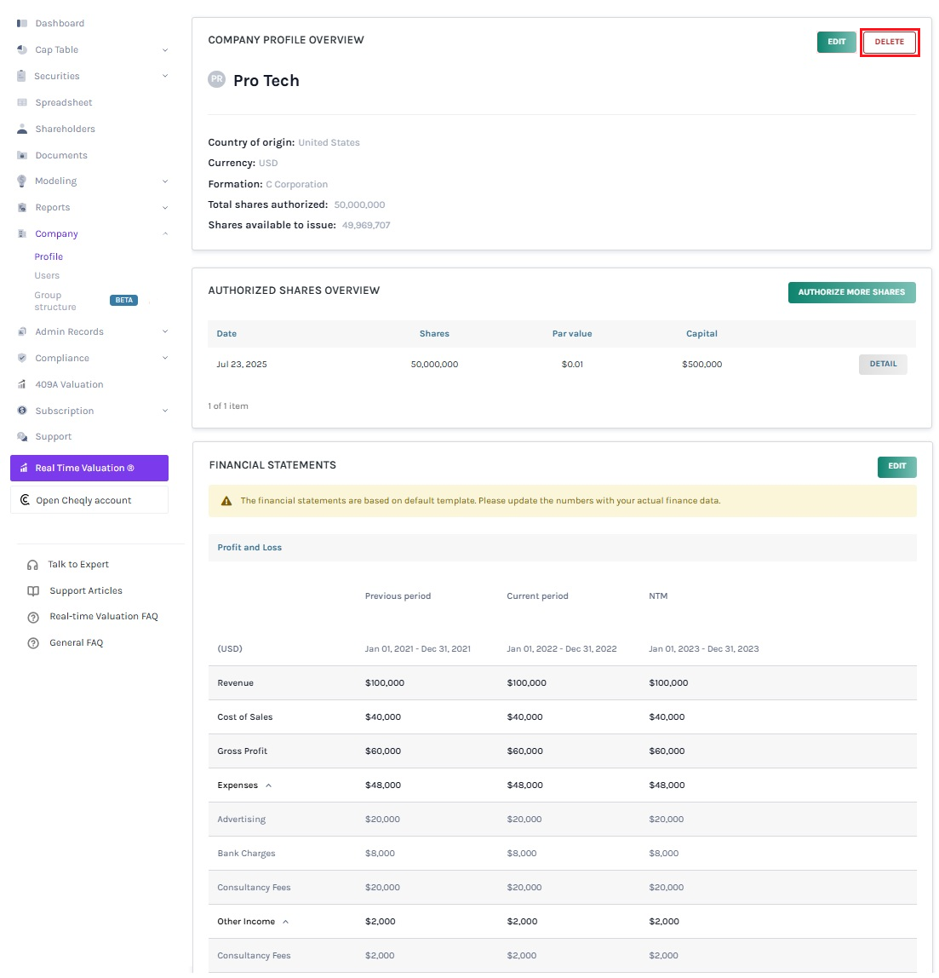
Task: Open General FAQ link
Action: coord(76,642)
